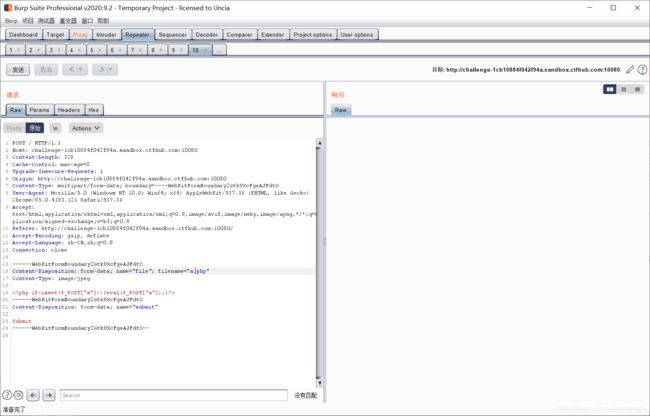The height and width of the screenshot is (416, 650).
Task: Open history back dropdown arrow
Action: pos(81,70)
